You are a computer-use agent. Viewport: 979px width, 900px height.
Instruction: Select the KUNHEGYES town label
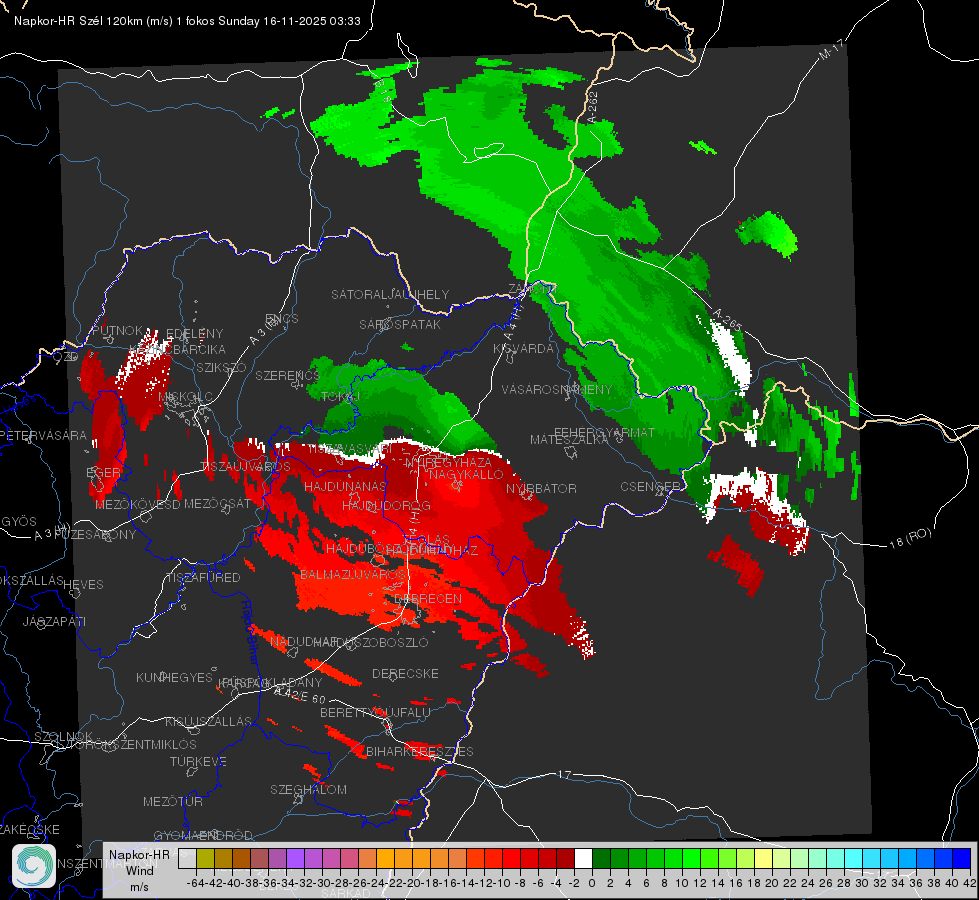[x=174, y=678]
